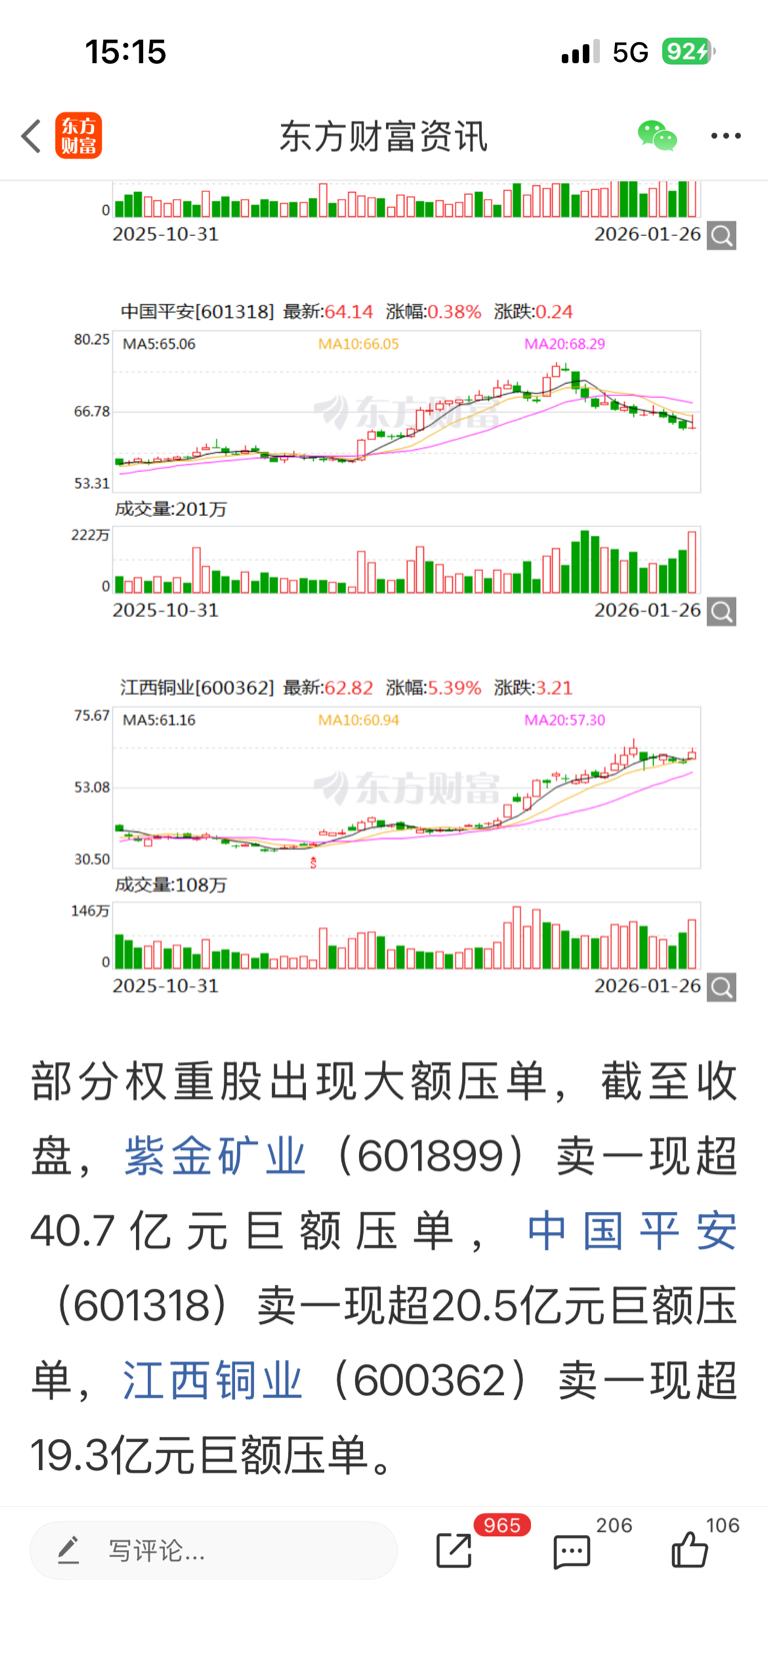
Task: Open the 中国平安 stock link in article
Action: (x=632, y=1231)
